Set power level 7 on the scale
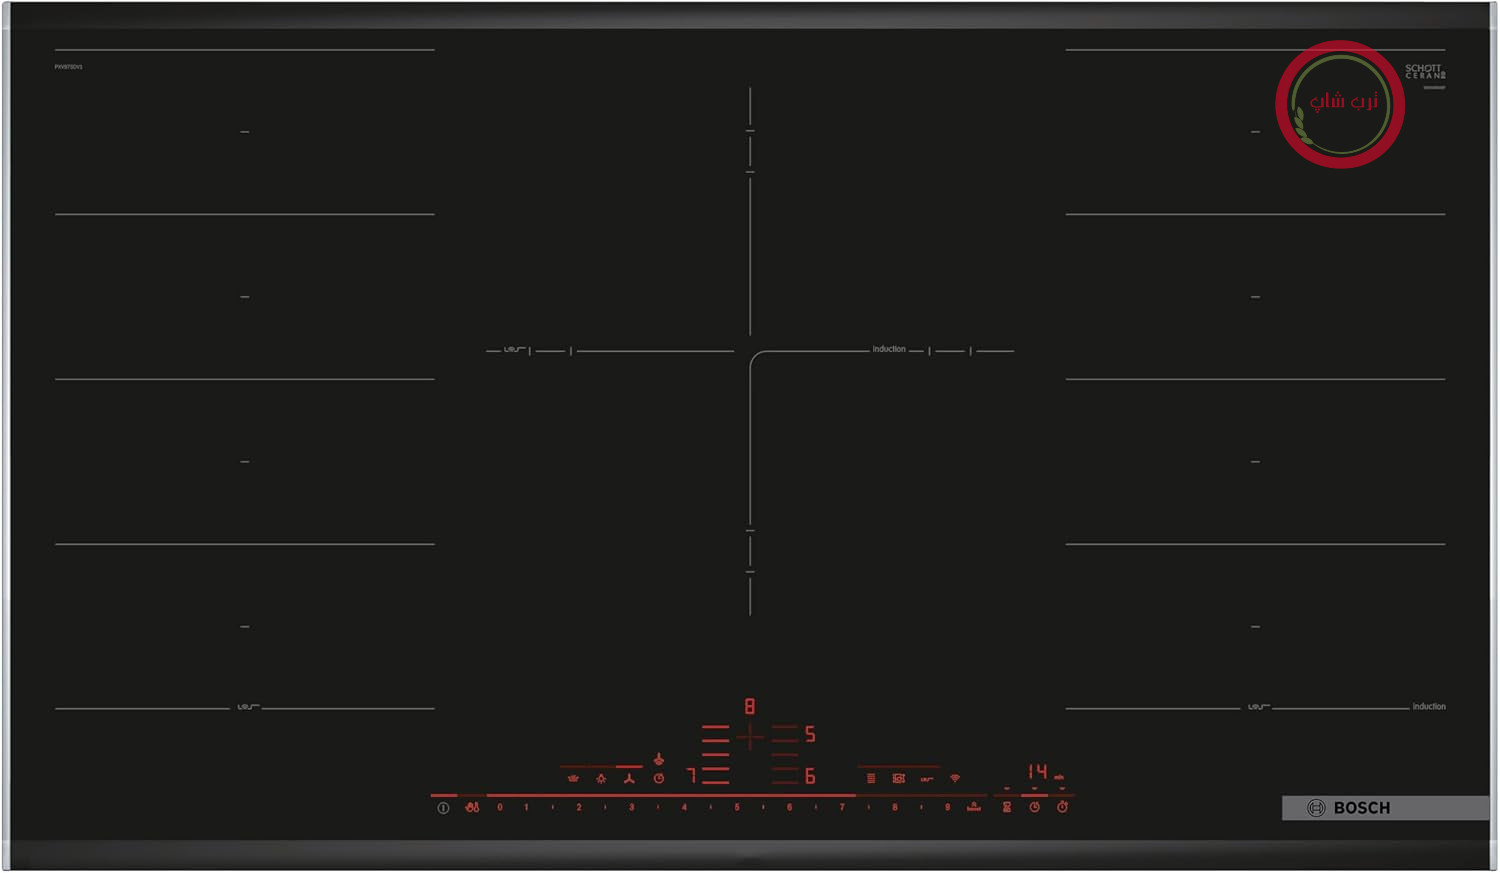The width and height of the screenshot is (1500, 873). click(x=842, y=807)
